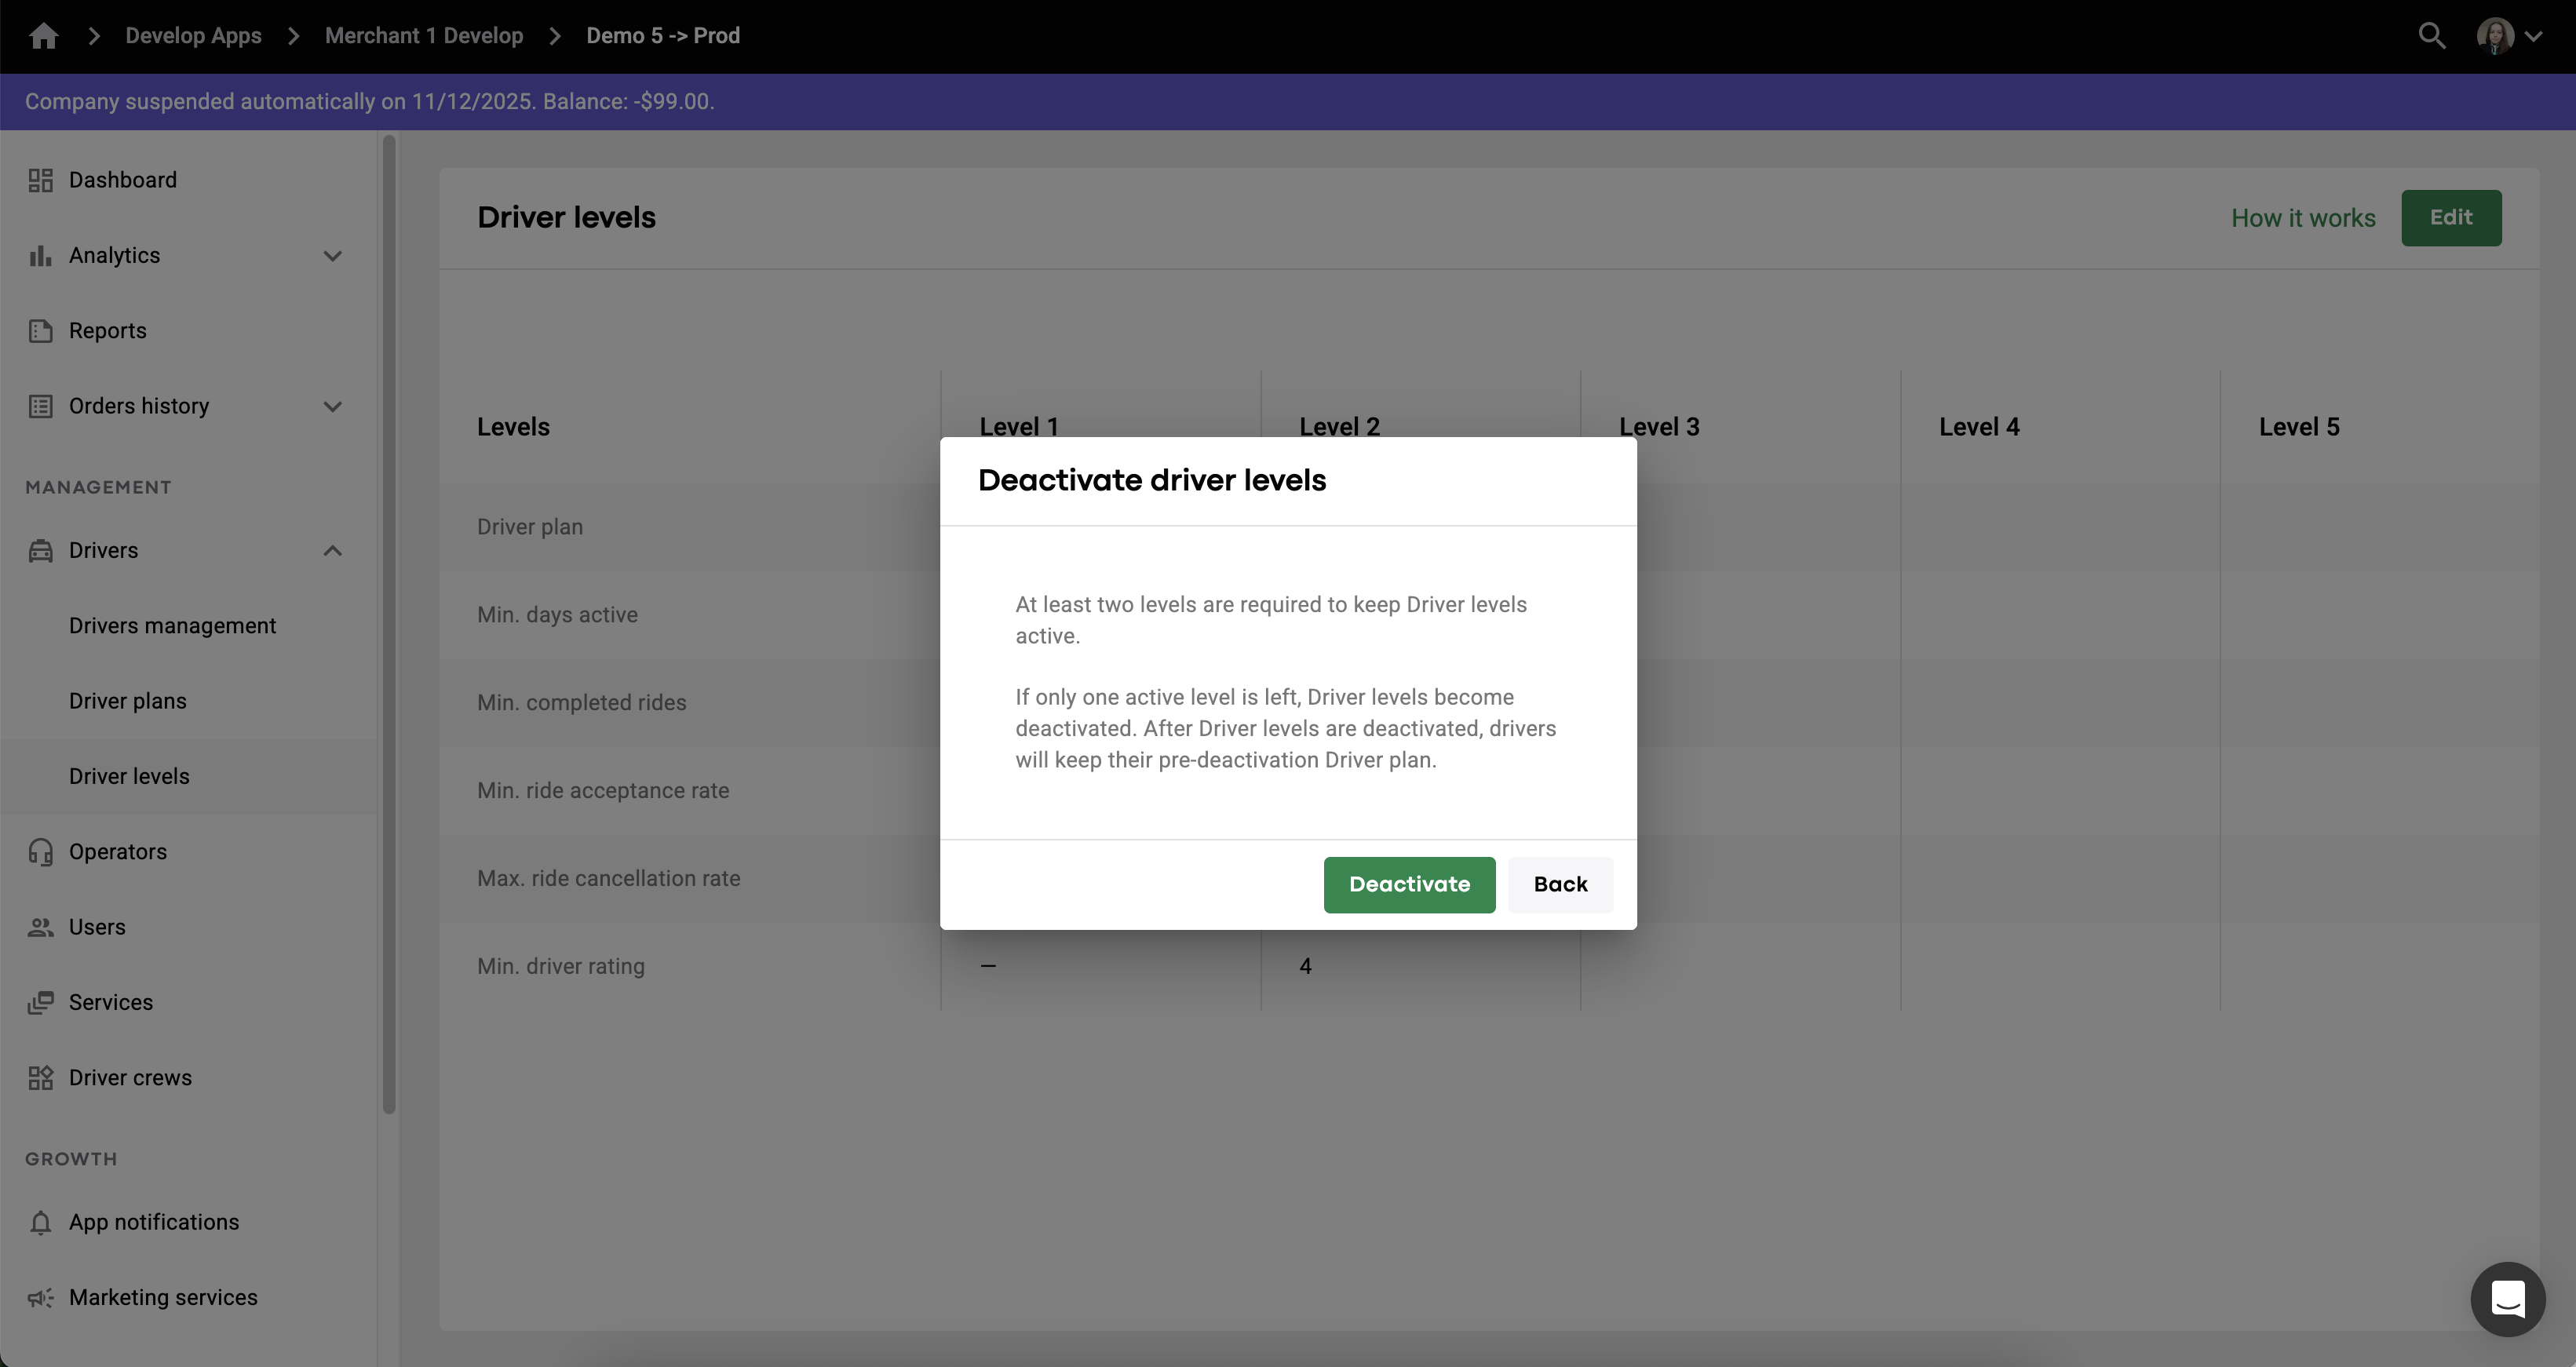The width and height of the screenshot is (2576, 1367).
Task: Click the App notifications bell icon
Action: (x=40, y=1223)
